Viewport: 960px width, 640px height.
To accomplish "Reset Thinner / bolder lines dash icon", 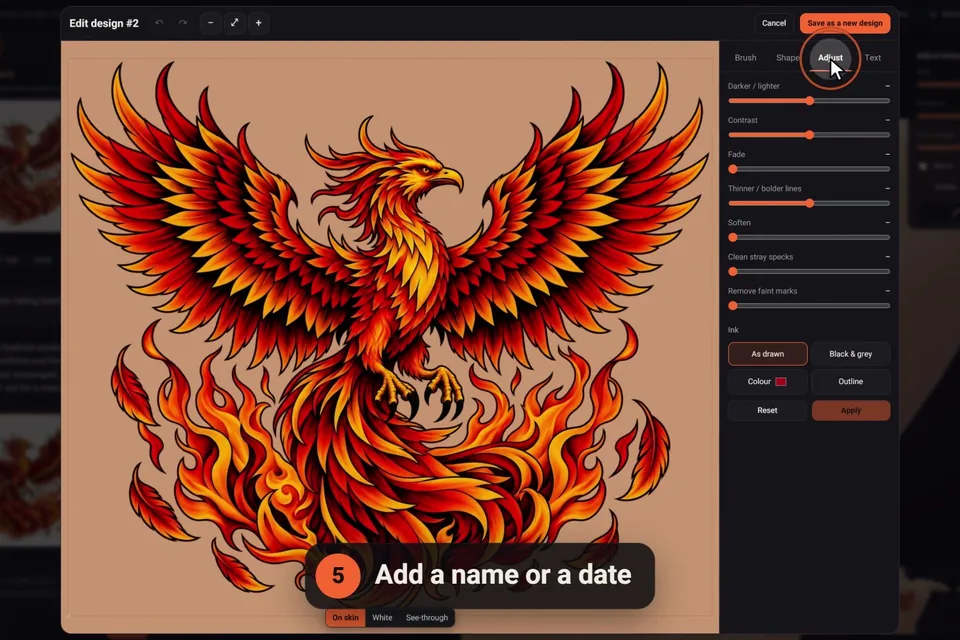I will tap(887, 189).
